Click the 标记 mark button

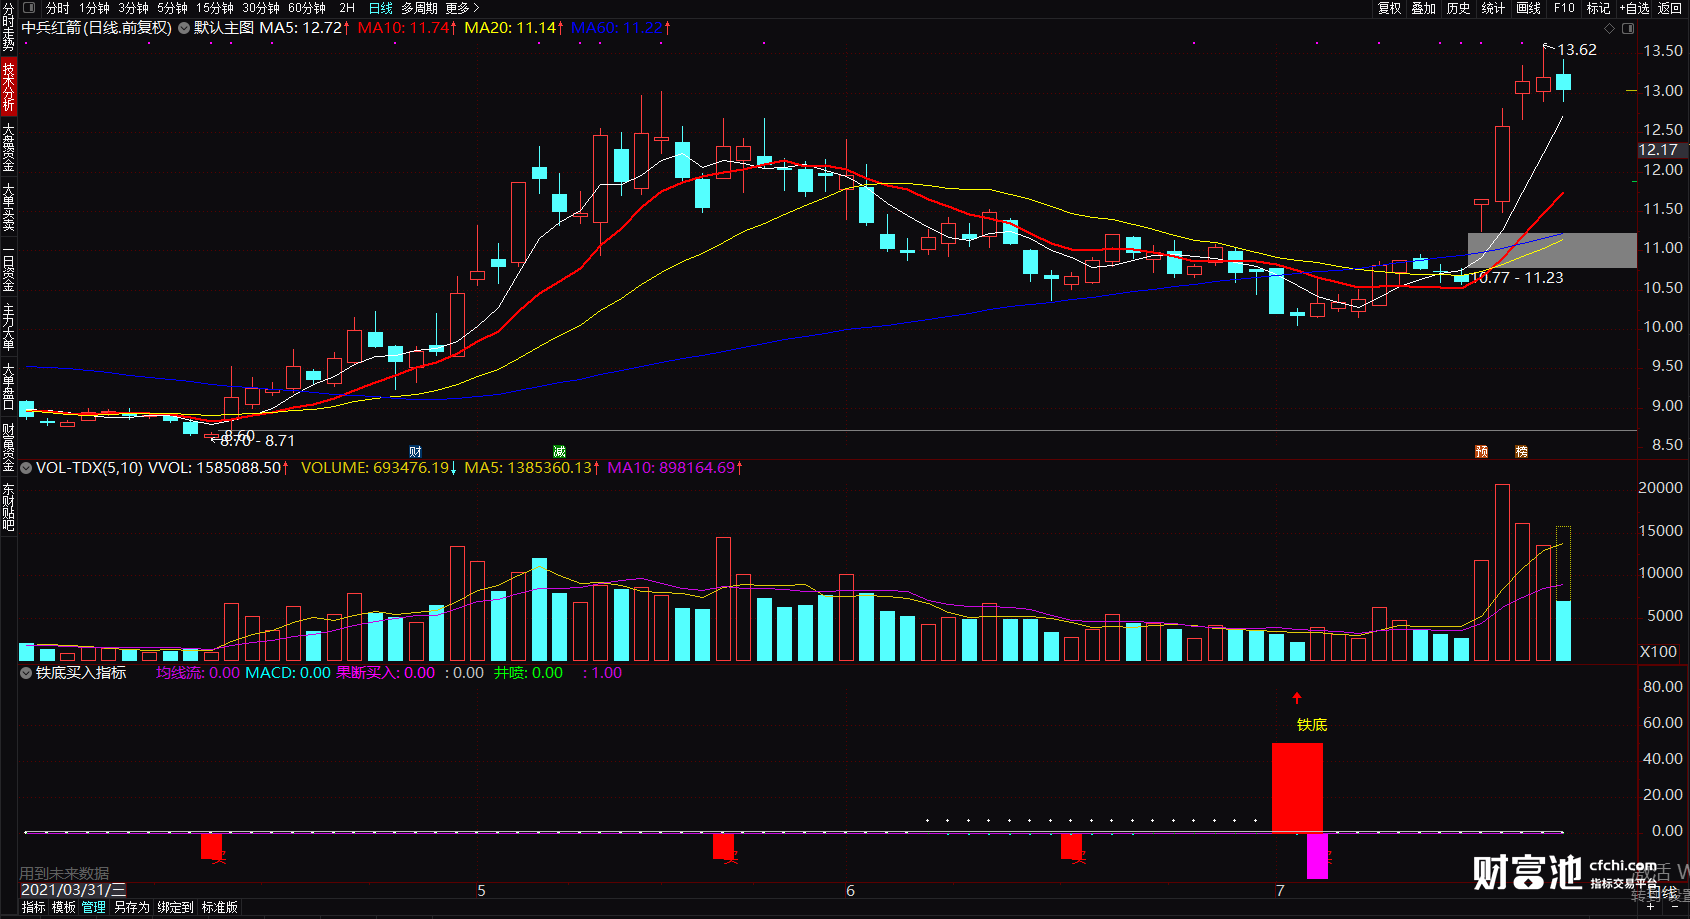[x=1598, y=8]
